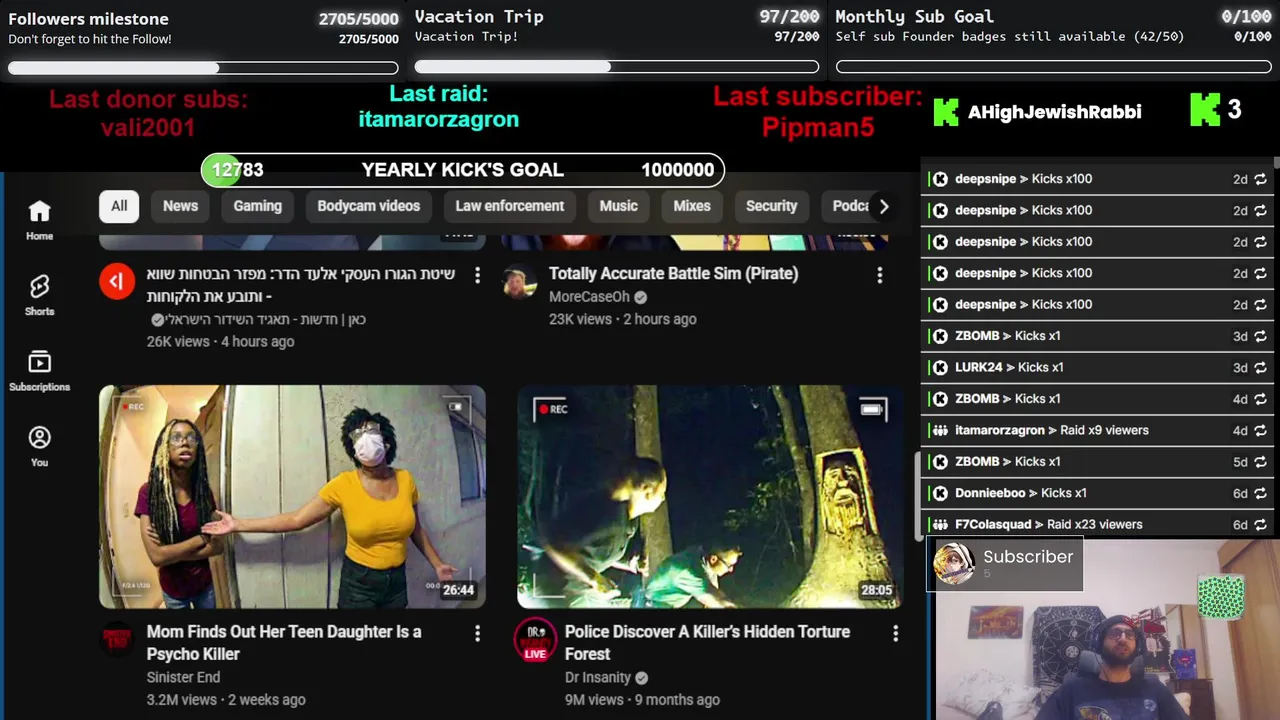1280x720 pixels.
Task: Click the Yearly Kick's Goal bar
Action: click(463, 170)
